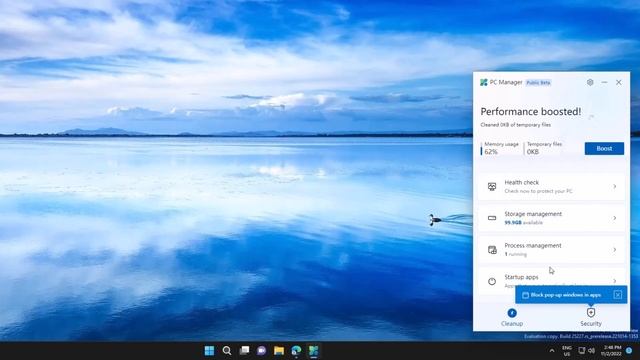640x360 pixels.
Task: Show hidden system tray icons
Action: coord(552,351)
